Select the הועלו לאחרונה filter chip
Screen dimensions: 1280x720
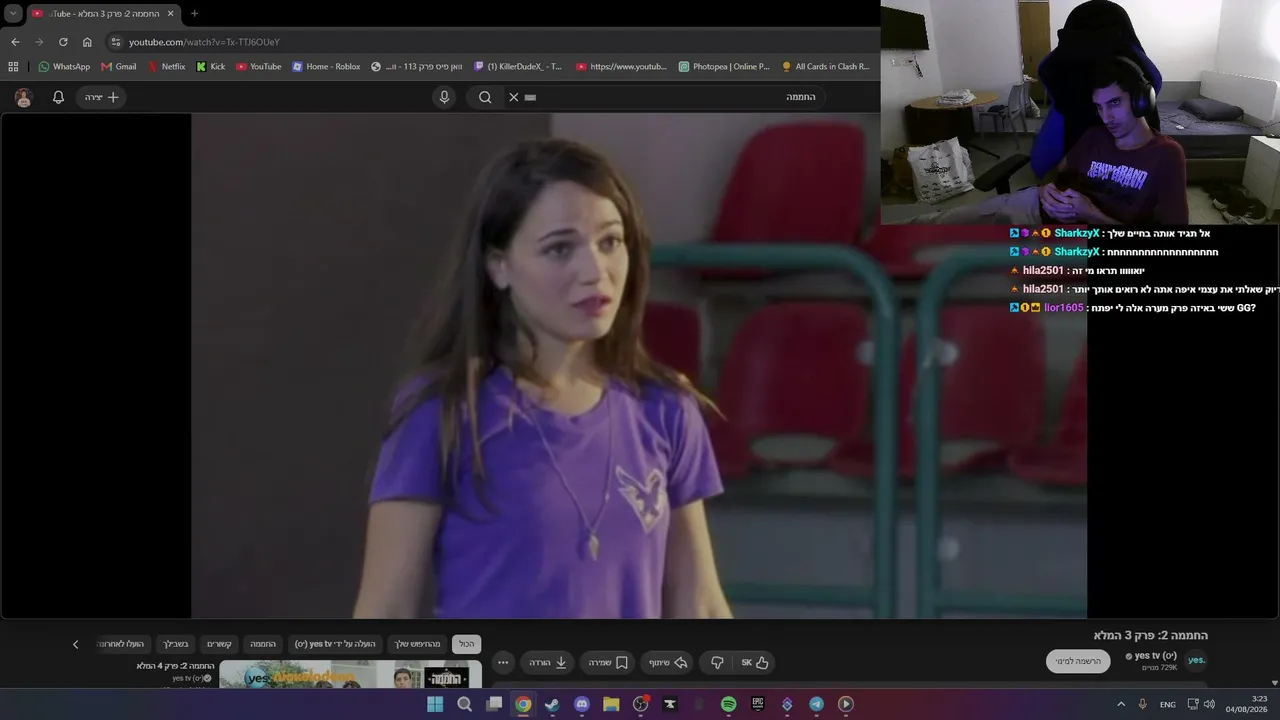pyautogui.click(x=123, y=644)
